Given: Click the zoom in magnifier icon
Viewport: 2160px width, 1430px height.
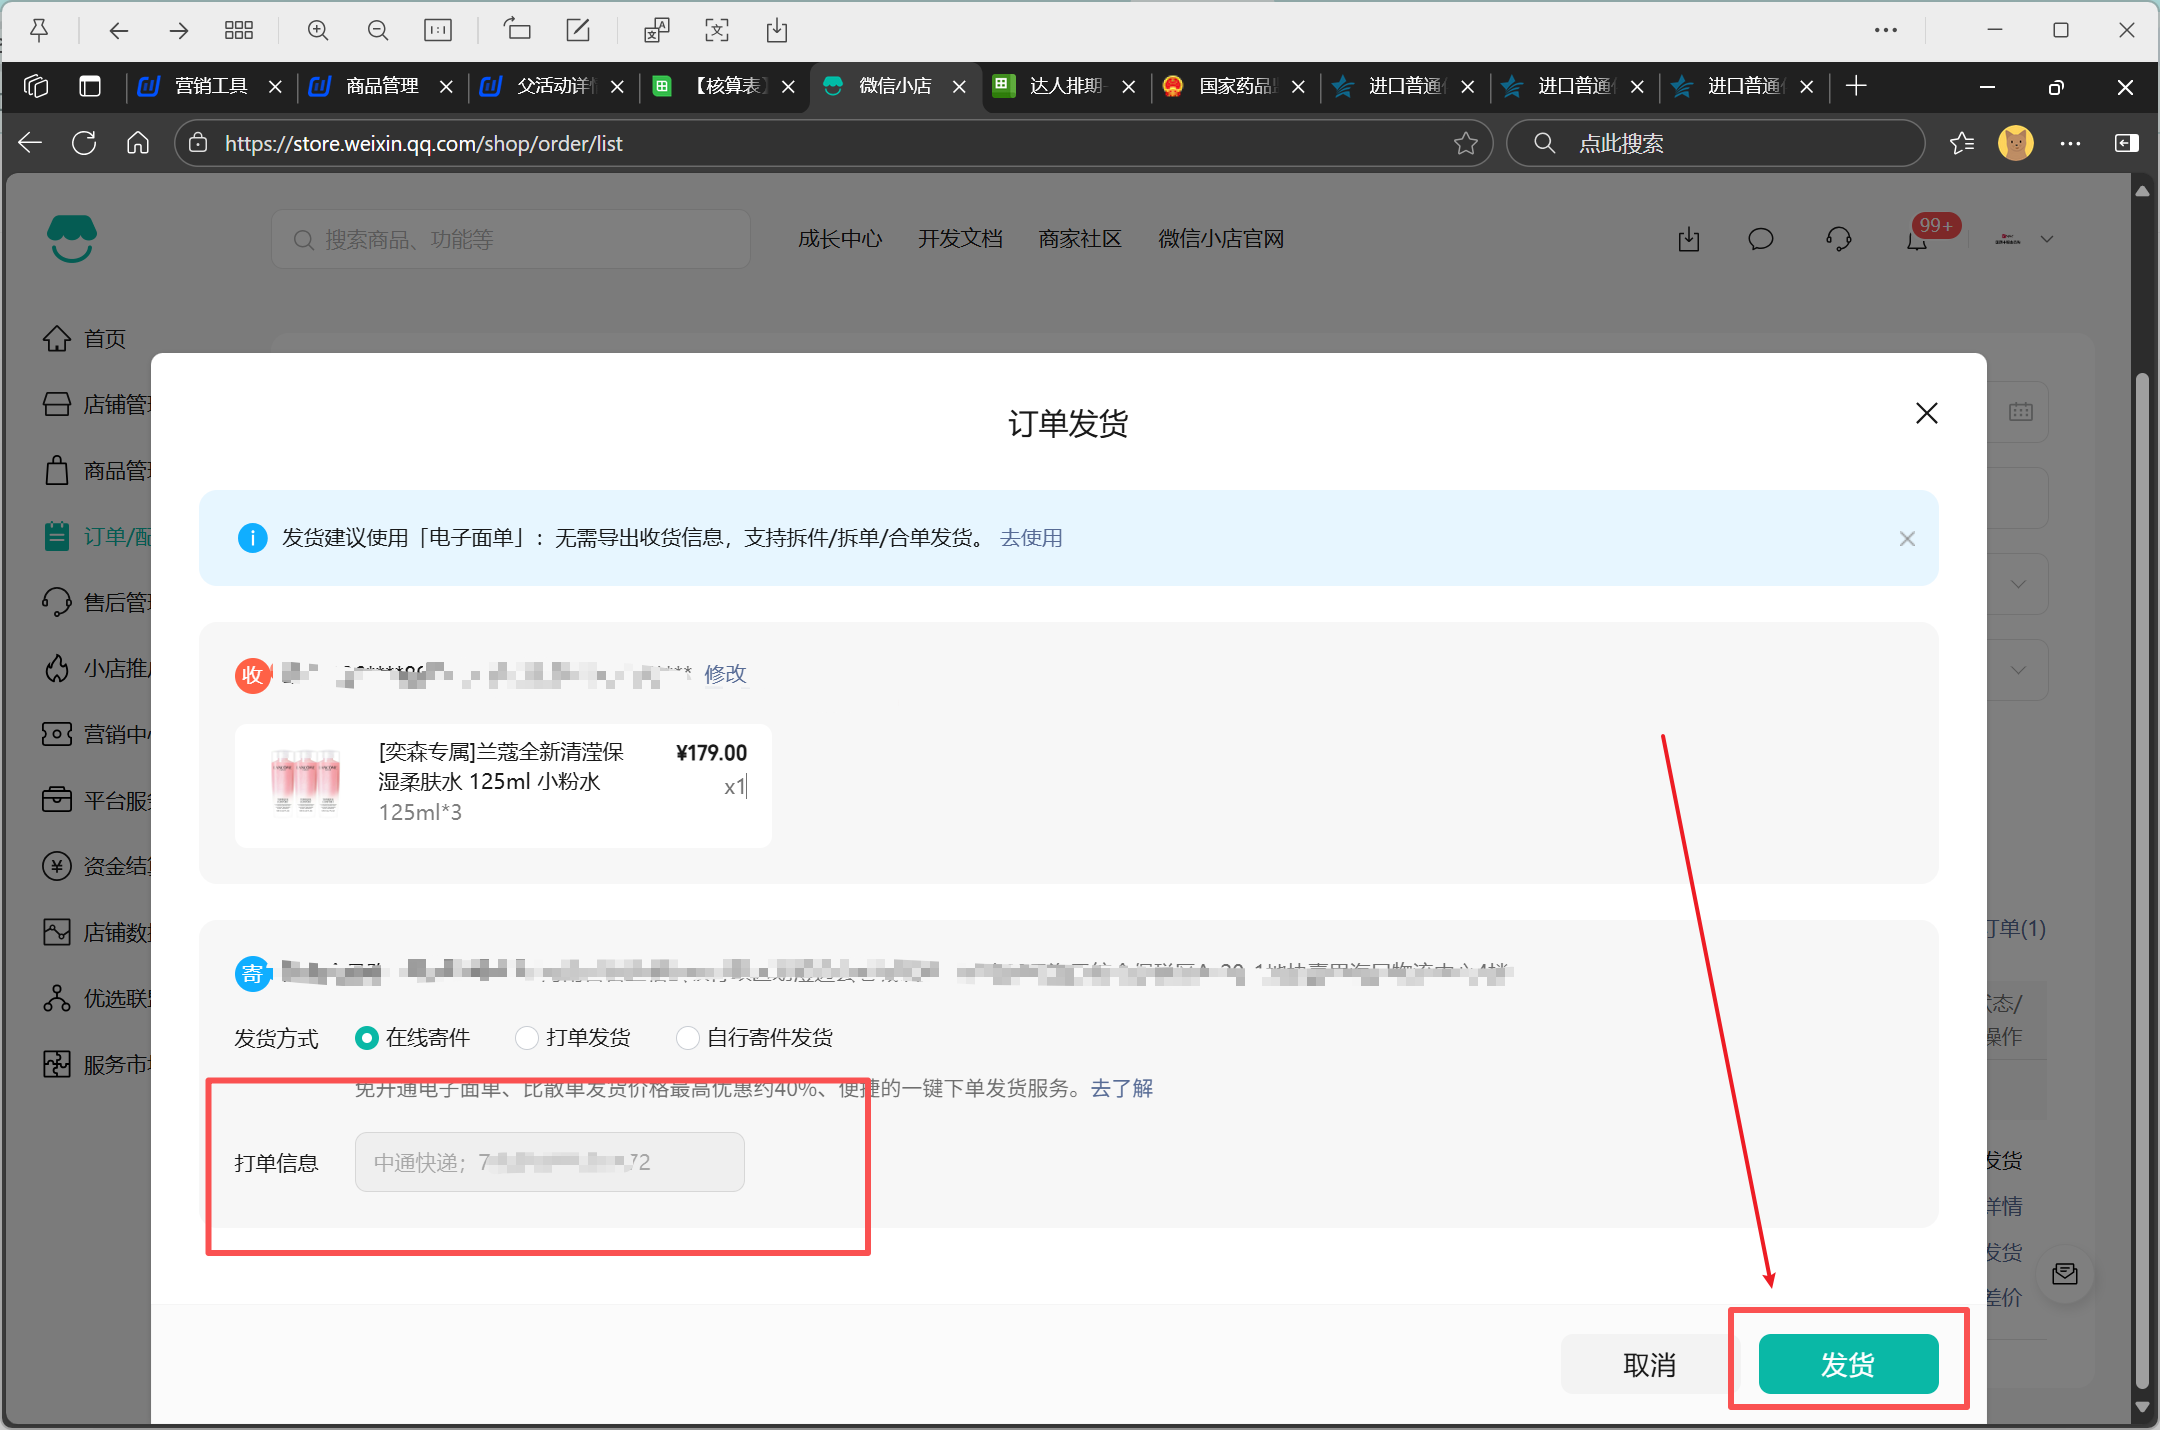Looking at the screenshot, I should [x=318, y=31].
